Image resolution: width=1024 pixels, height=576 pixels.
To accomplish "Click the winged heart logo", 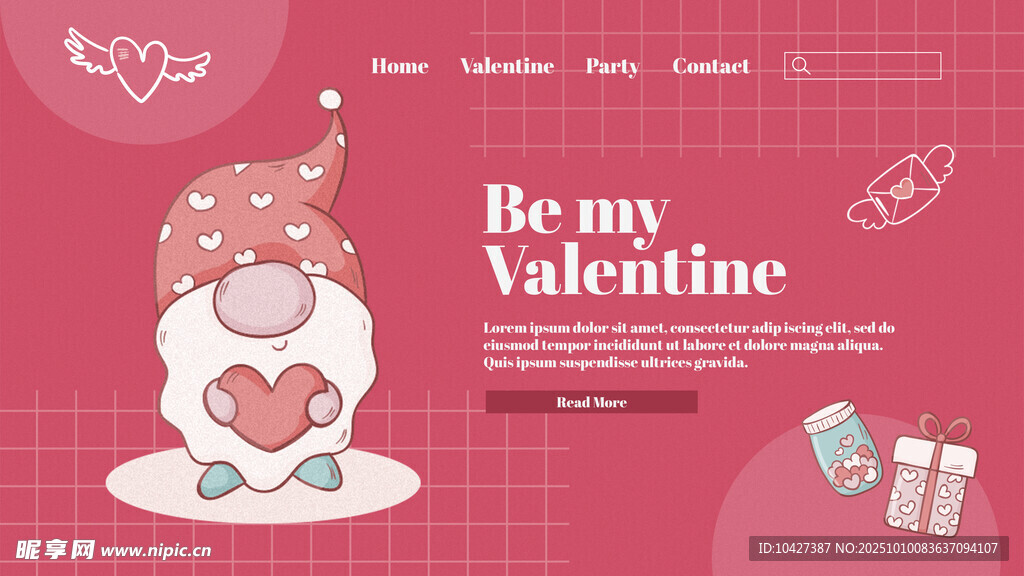I will click(138, 65).
